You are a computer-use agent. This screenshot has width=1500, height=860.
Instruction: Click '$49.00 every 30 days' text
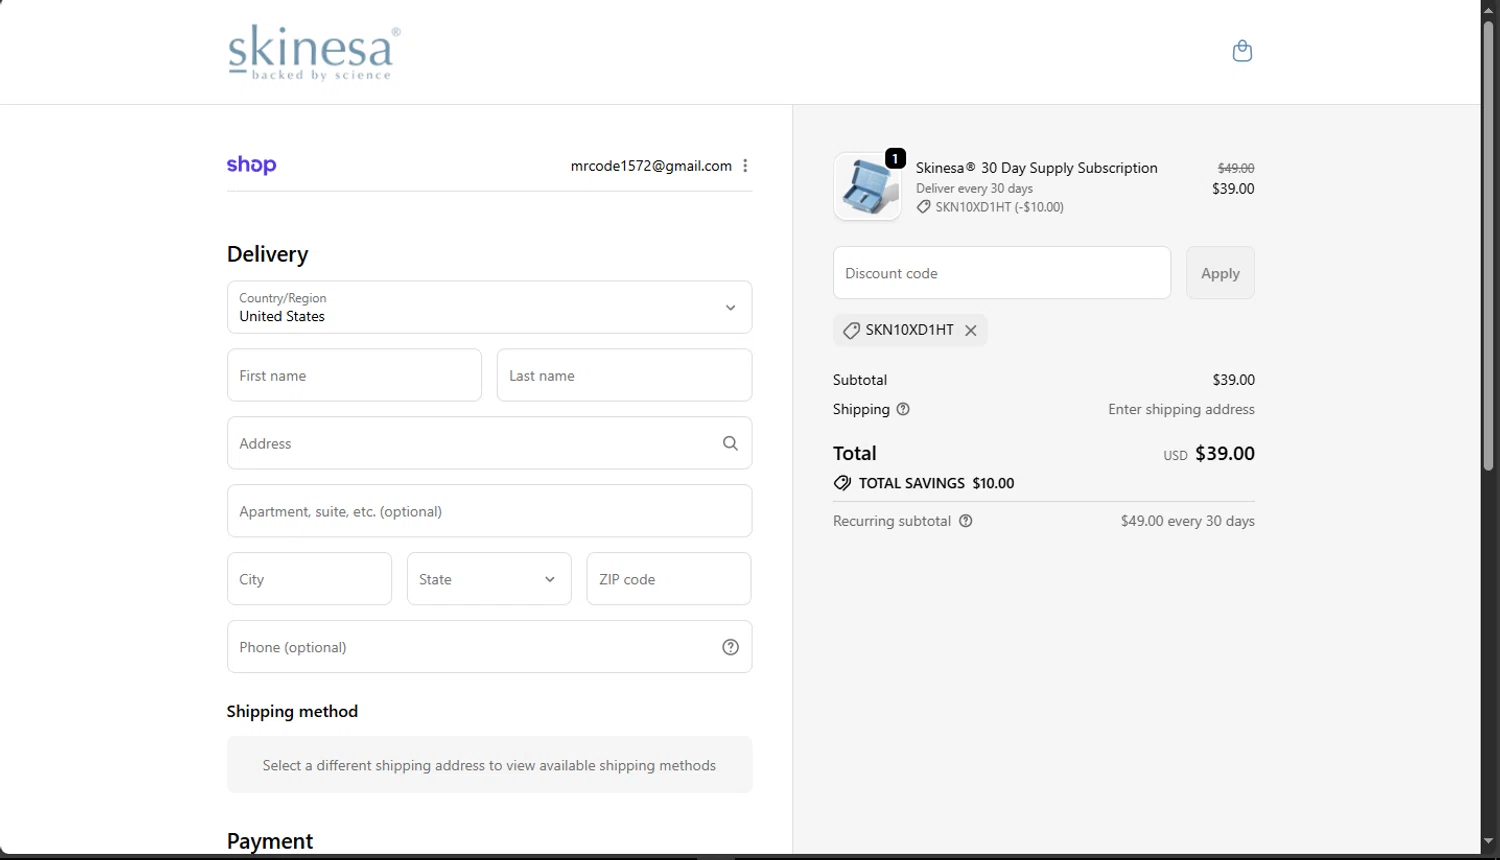tap(1187, 521)
